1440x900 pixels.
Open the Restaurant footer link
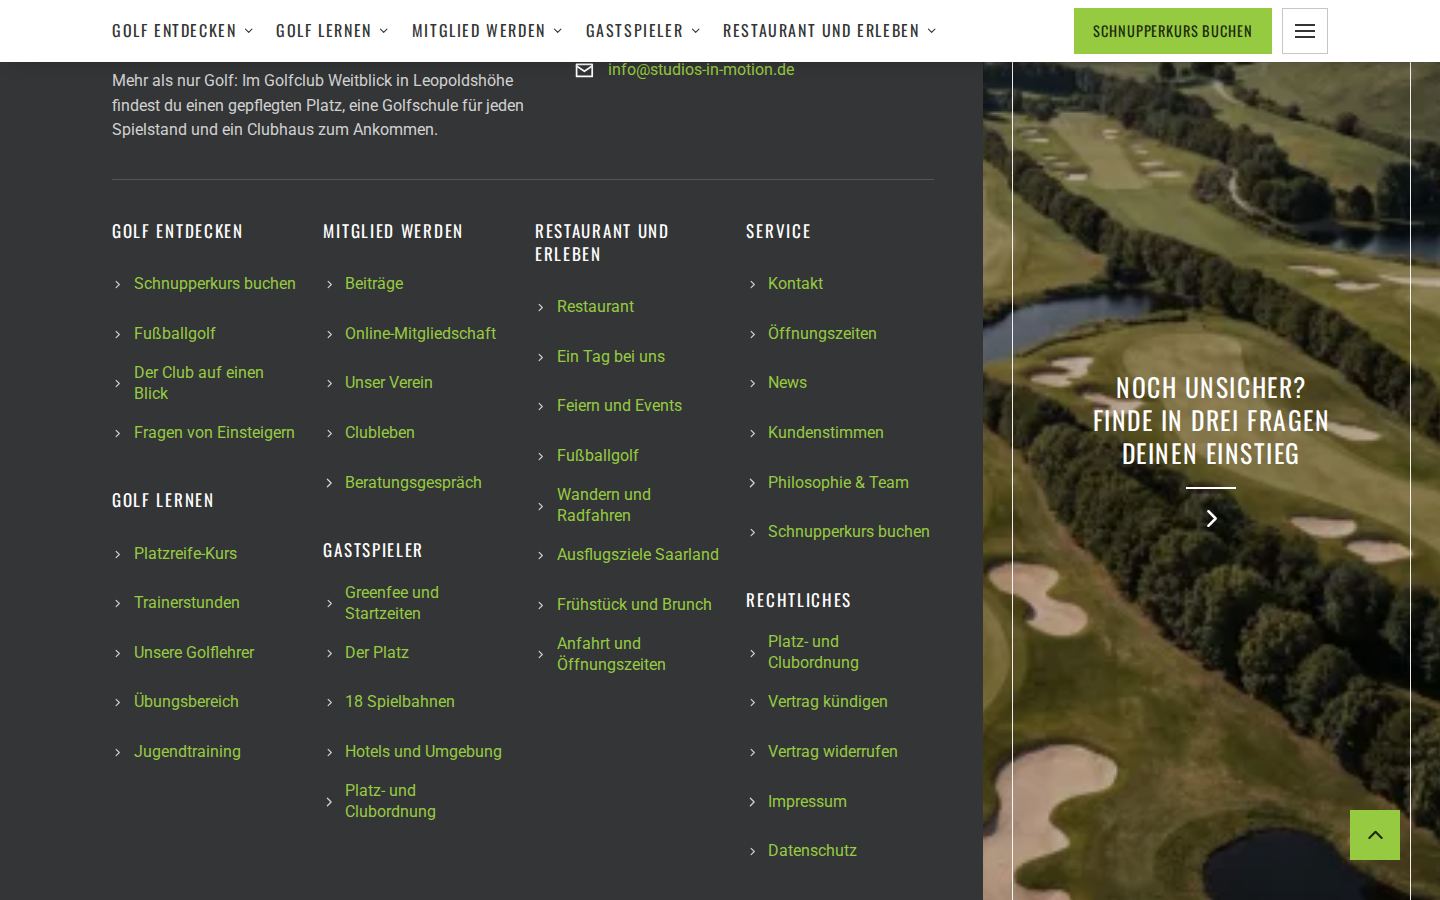click(595, 306)
